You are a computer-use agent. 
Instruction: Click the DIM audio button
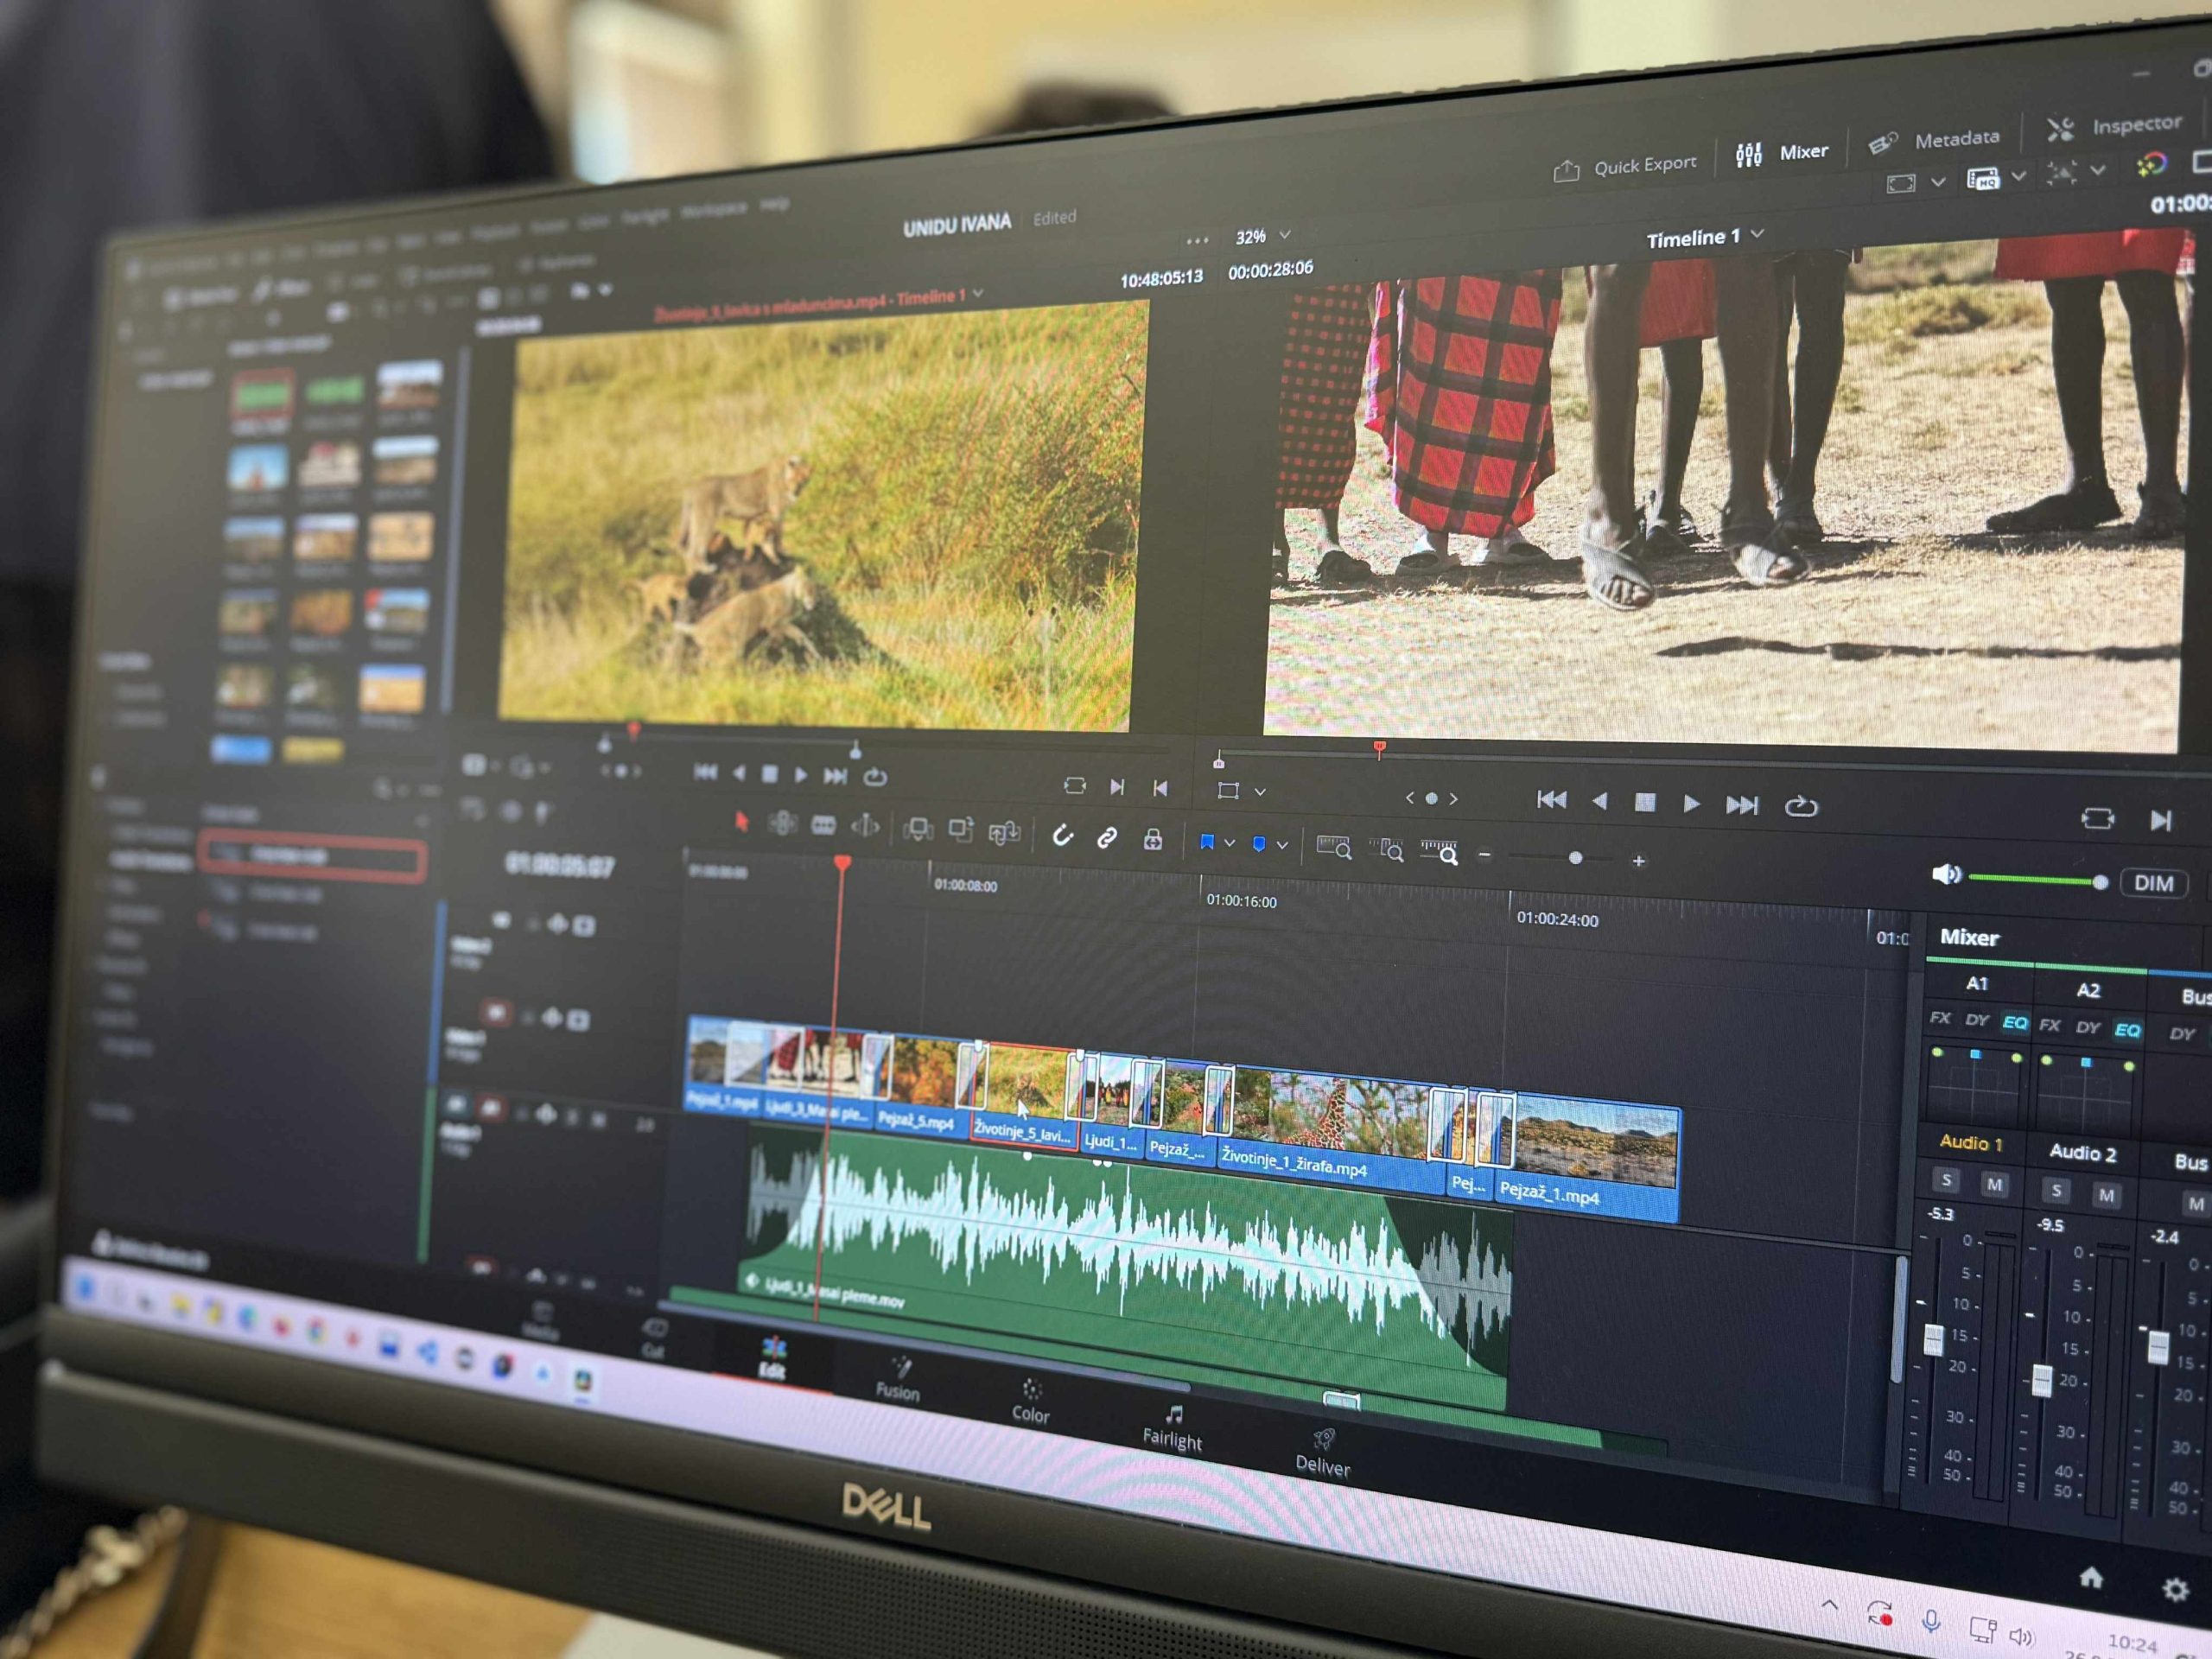point(2153,883)
